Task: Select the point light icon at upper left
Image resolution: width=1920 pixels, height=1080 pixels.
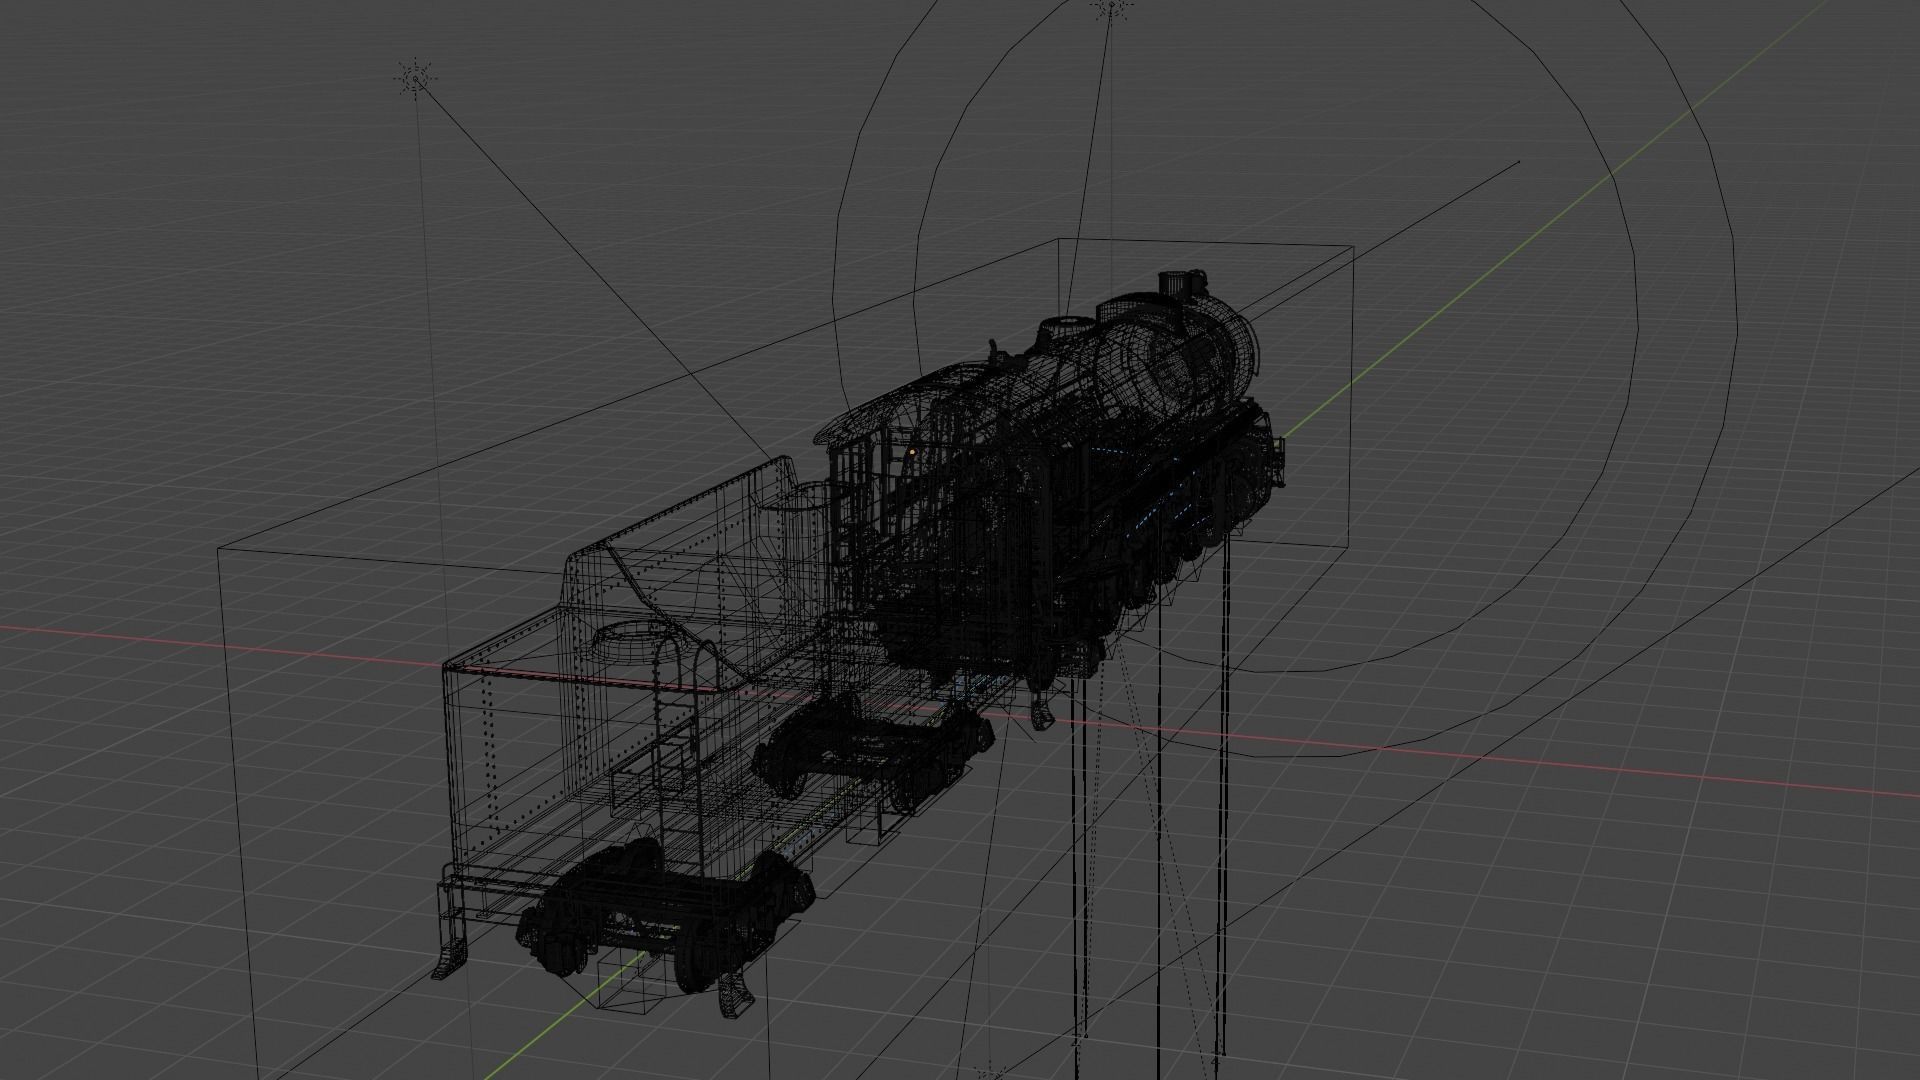Action: pos(415,79)
